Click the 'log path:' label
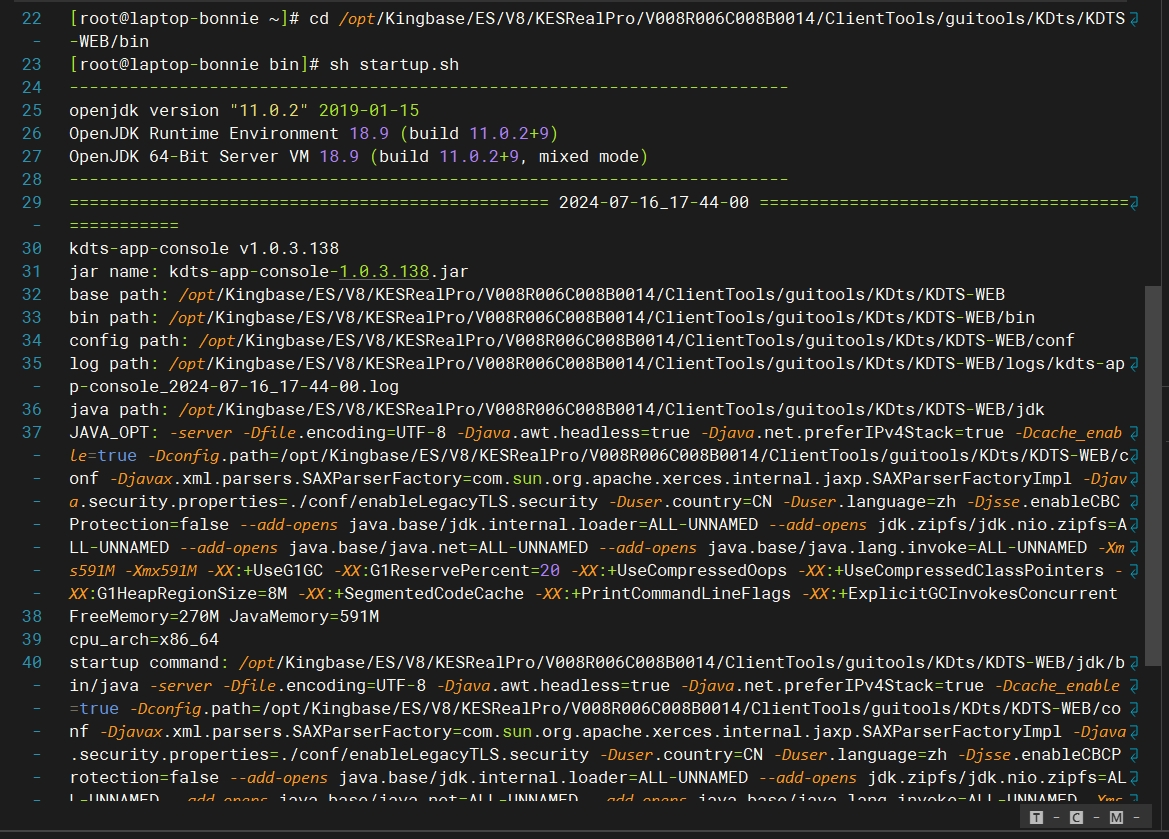Screen dimensions: 1169x839 (114, 364)
